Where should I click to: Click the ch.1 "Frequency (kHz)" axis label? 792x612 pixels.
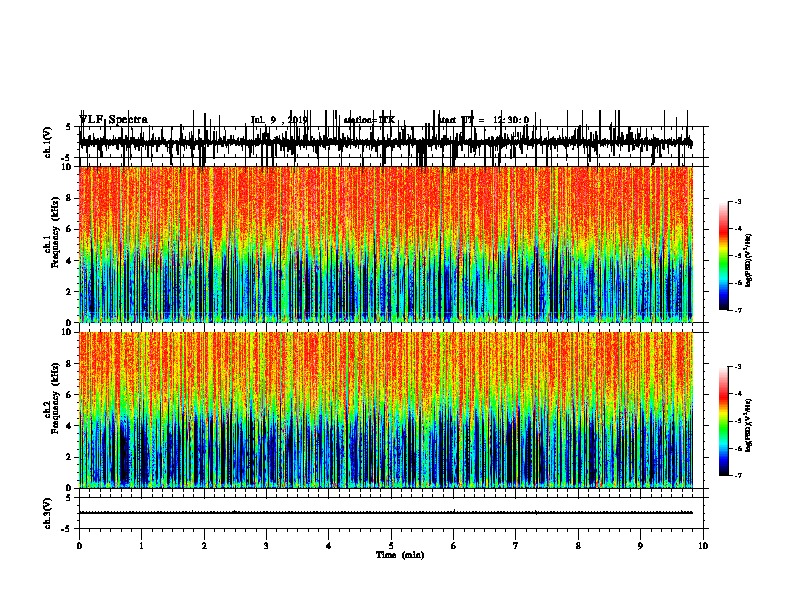click(x=56, y=233)
